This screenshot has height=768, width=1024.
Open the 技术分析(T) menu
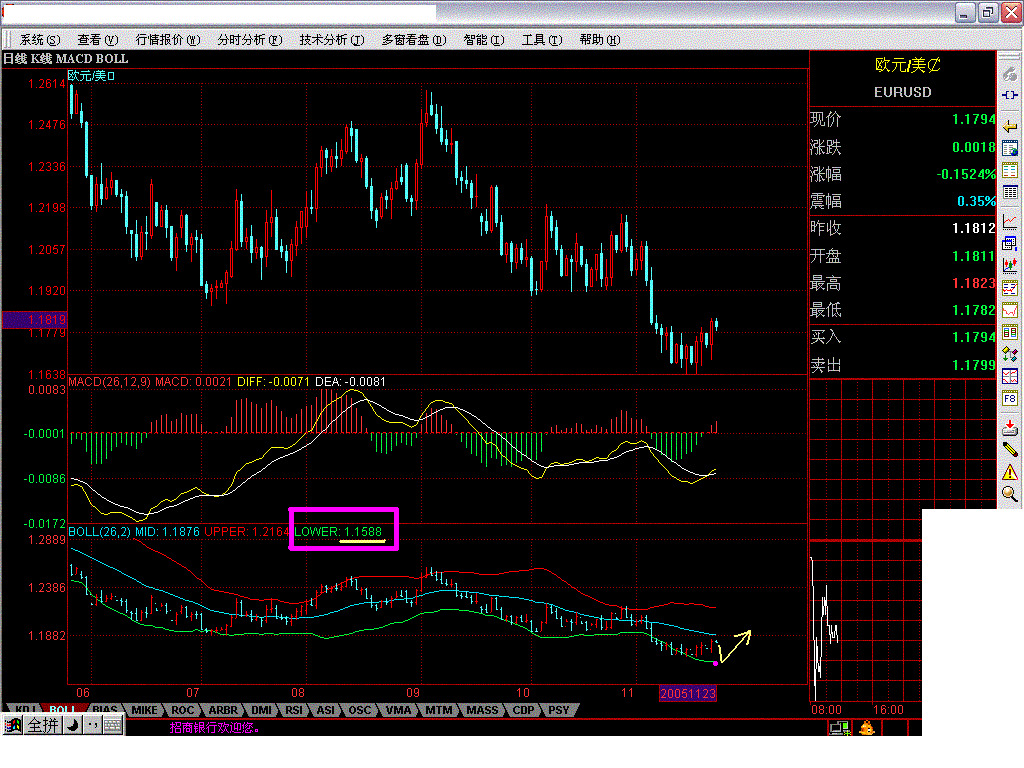point(332,40)
